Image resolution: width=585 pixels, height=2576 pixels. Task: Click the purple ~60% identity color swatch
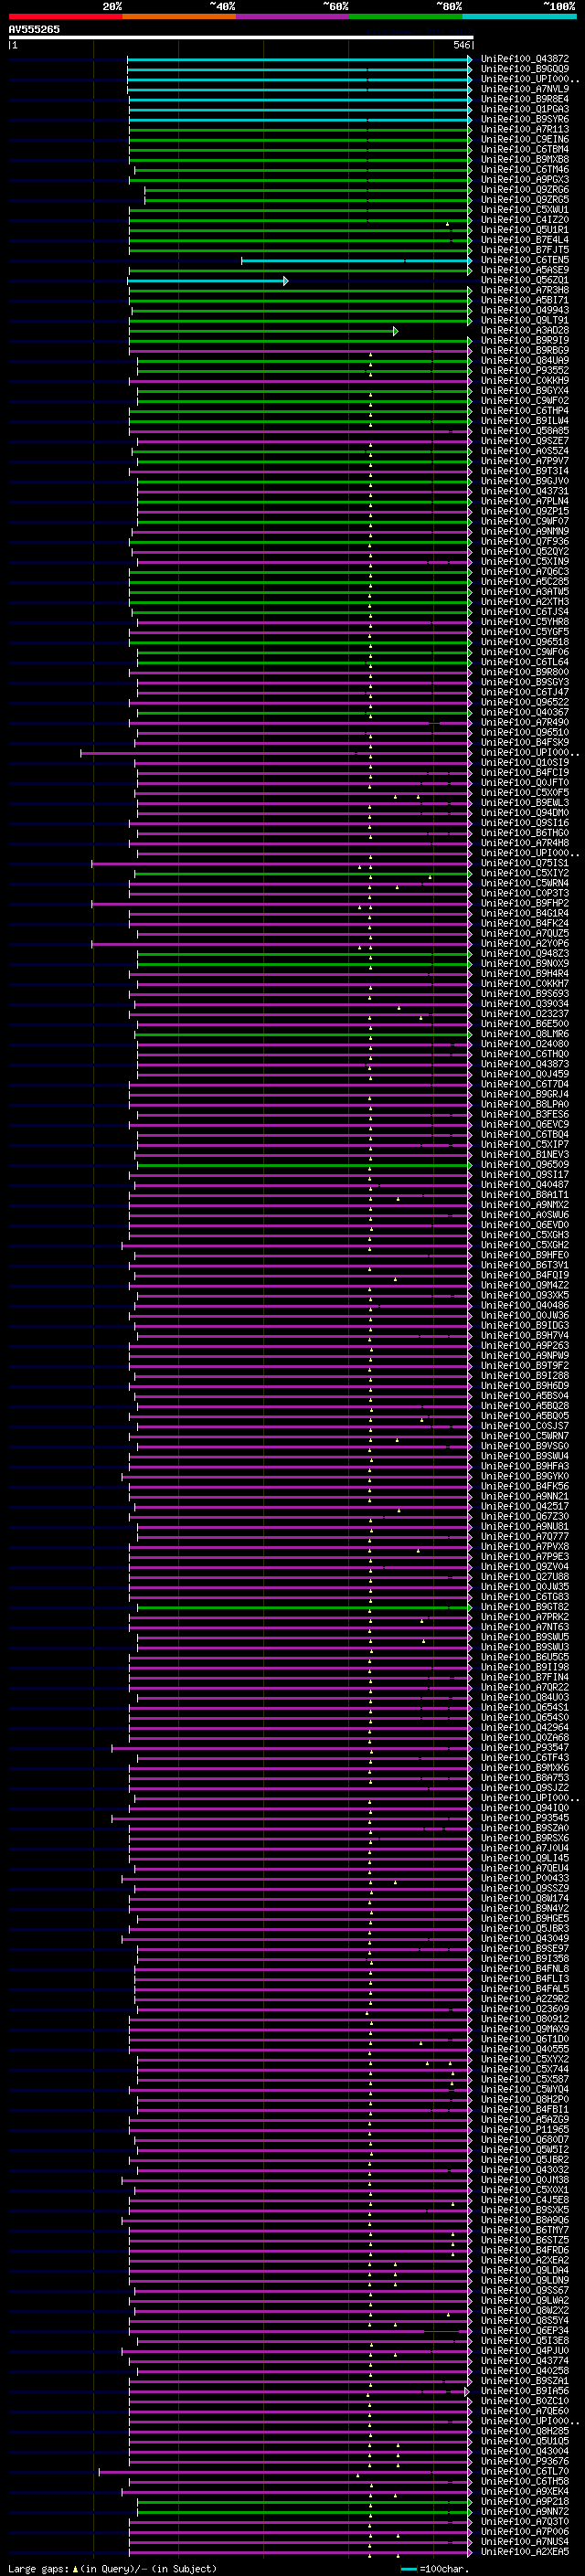coord(292,17)
